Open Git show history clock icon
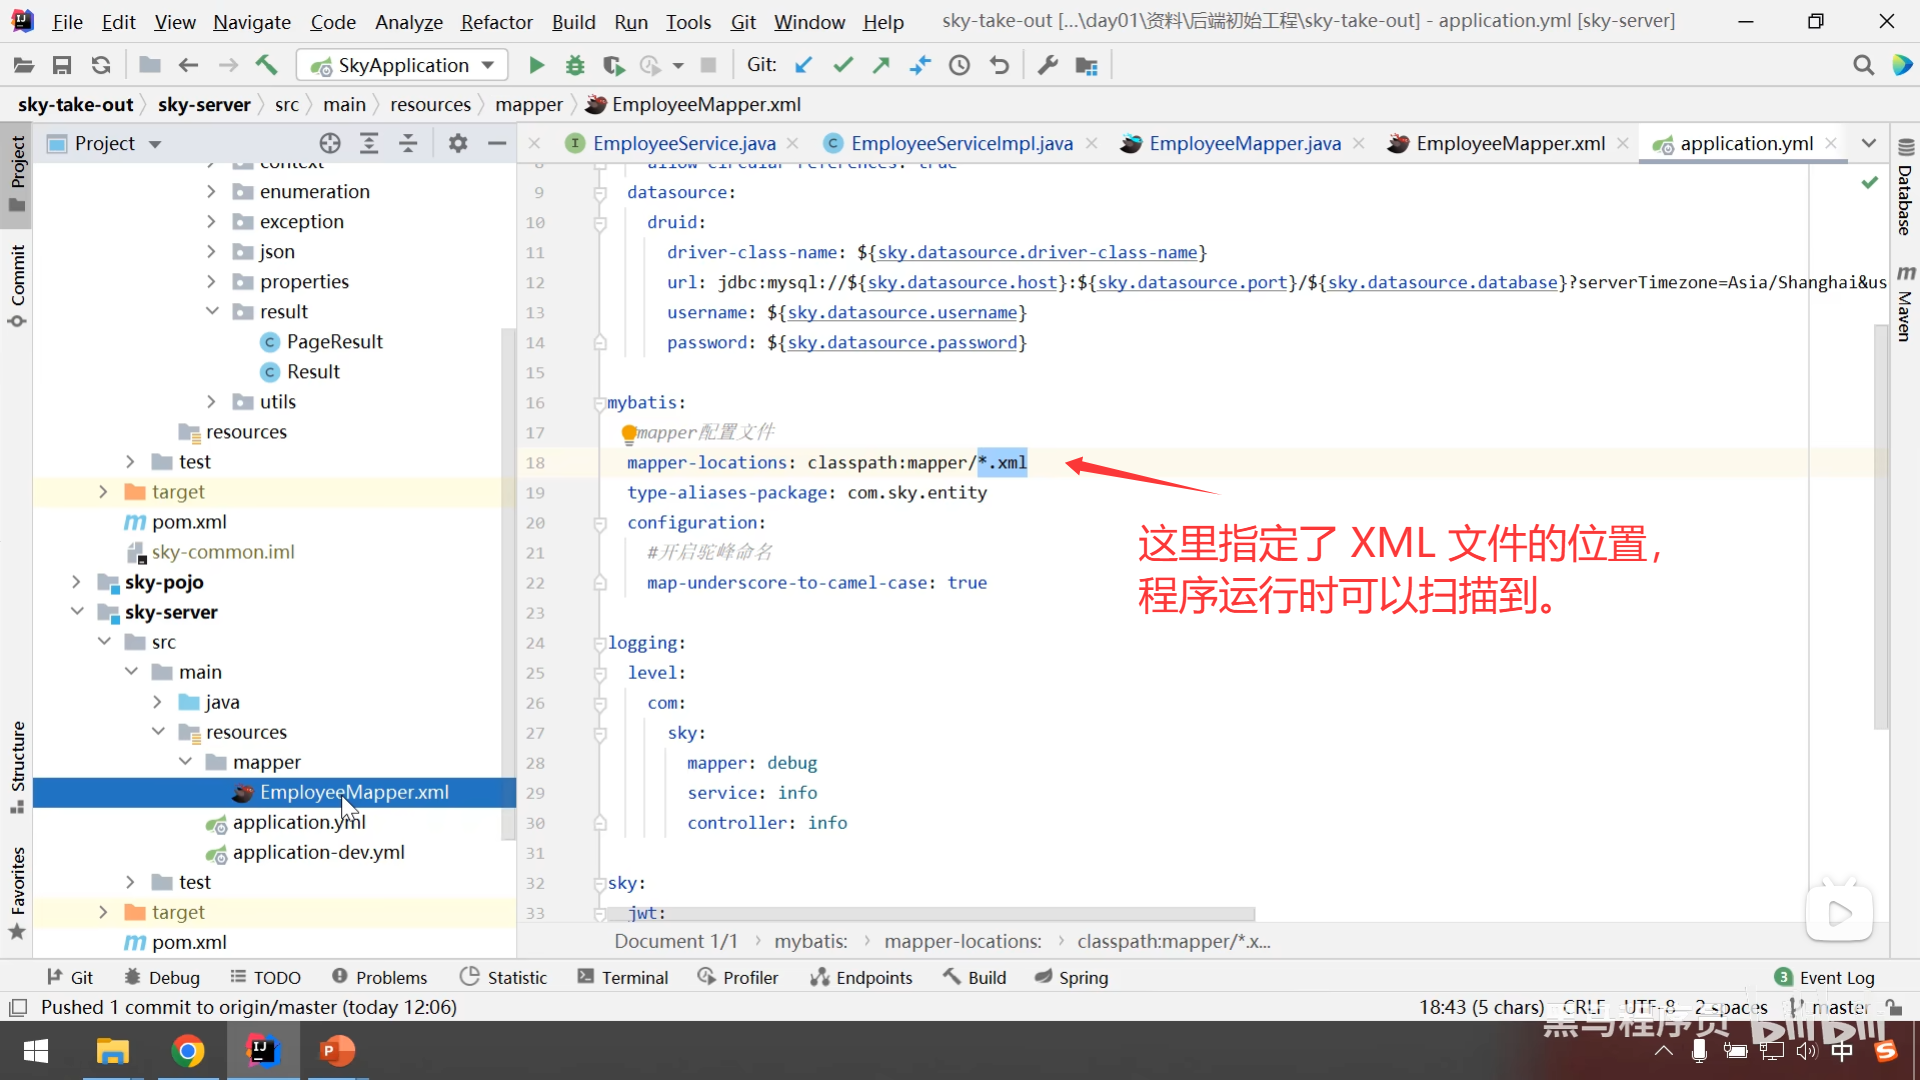This screenshot has height=1080, width=1920. coord(959,66)
